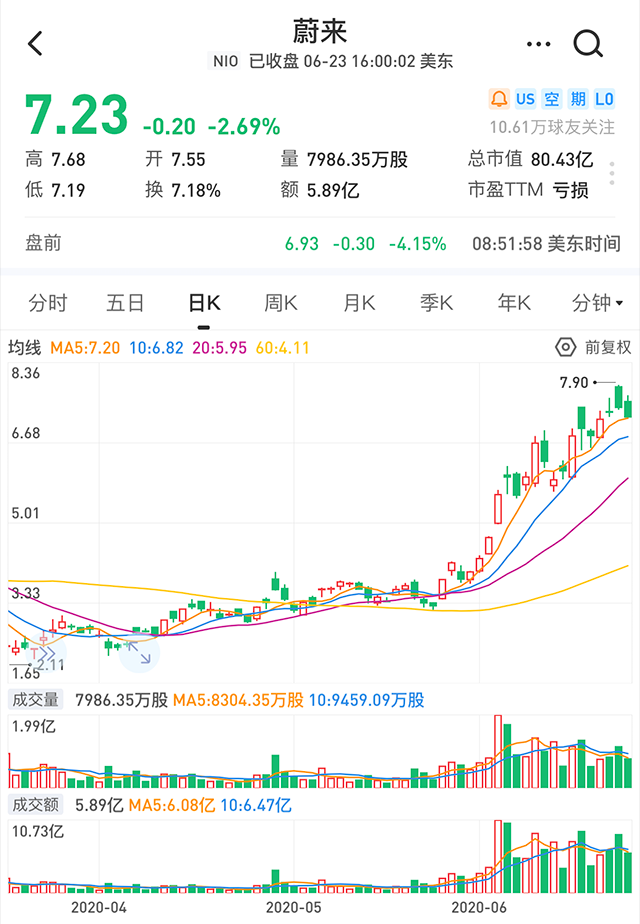Tap the 总市值 80.43亿 market cap
Viewport: 640px width, 924px height.
[530, 159]
